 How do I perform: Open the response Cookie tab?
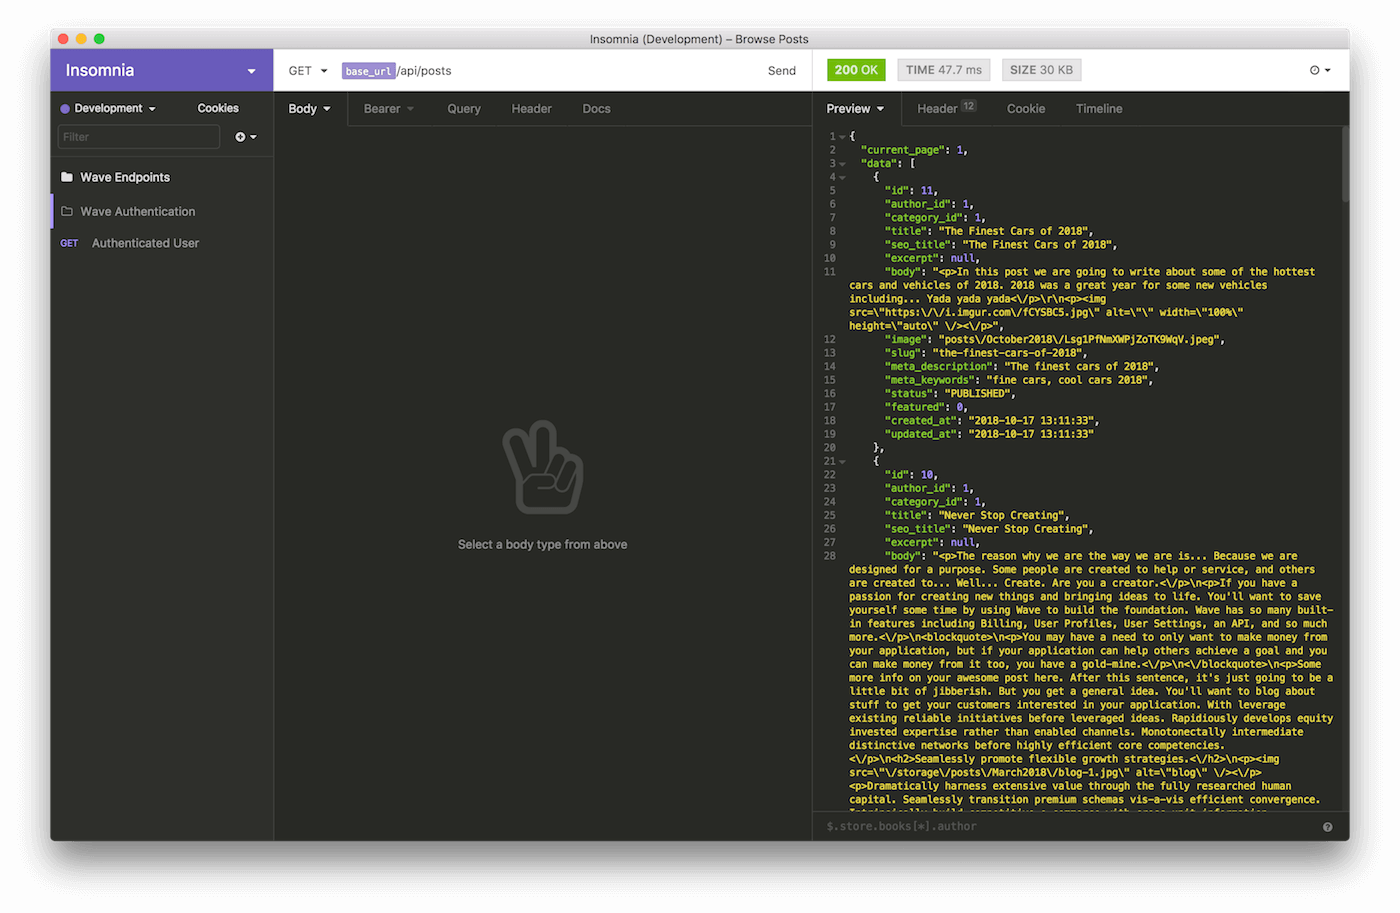1025,109
